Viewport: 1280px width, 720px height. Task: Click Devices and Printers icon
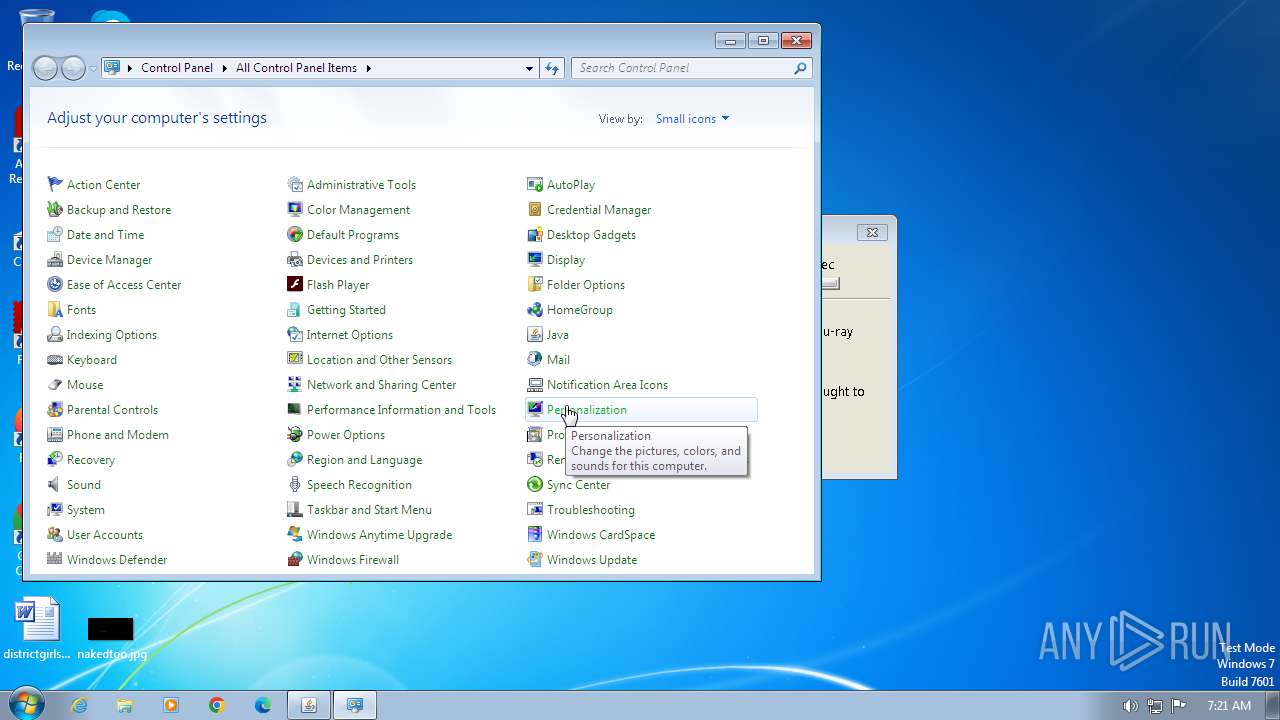pos(295,259)
